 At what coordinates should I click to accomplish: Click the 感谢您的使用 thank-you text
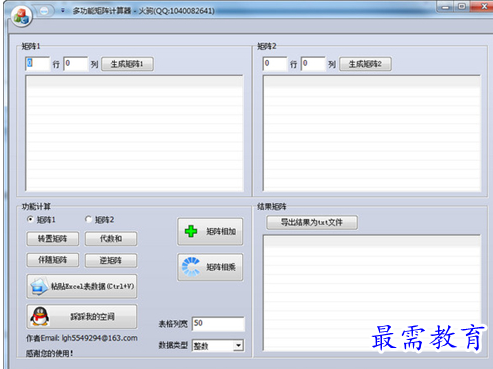pyautogui.click(x=49, y=353)
